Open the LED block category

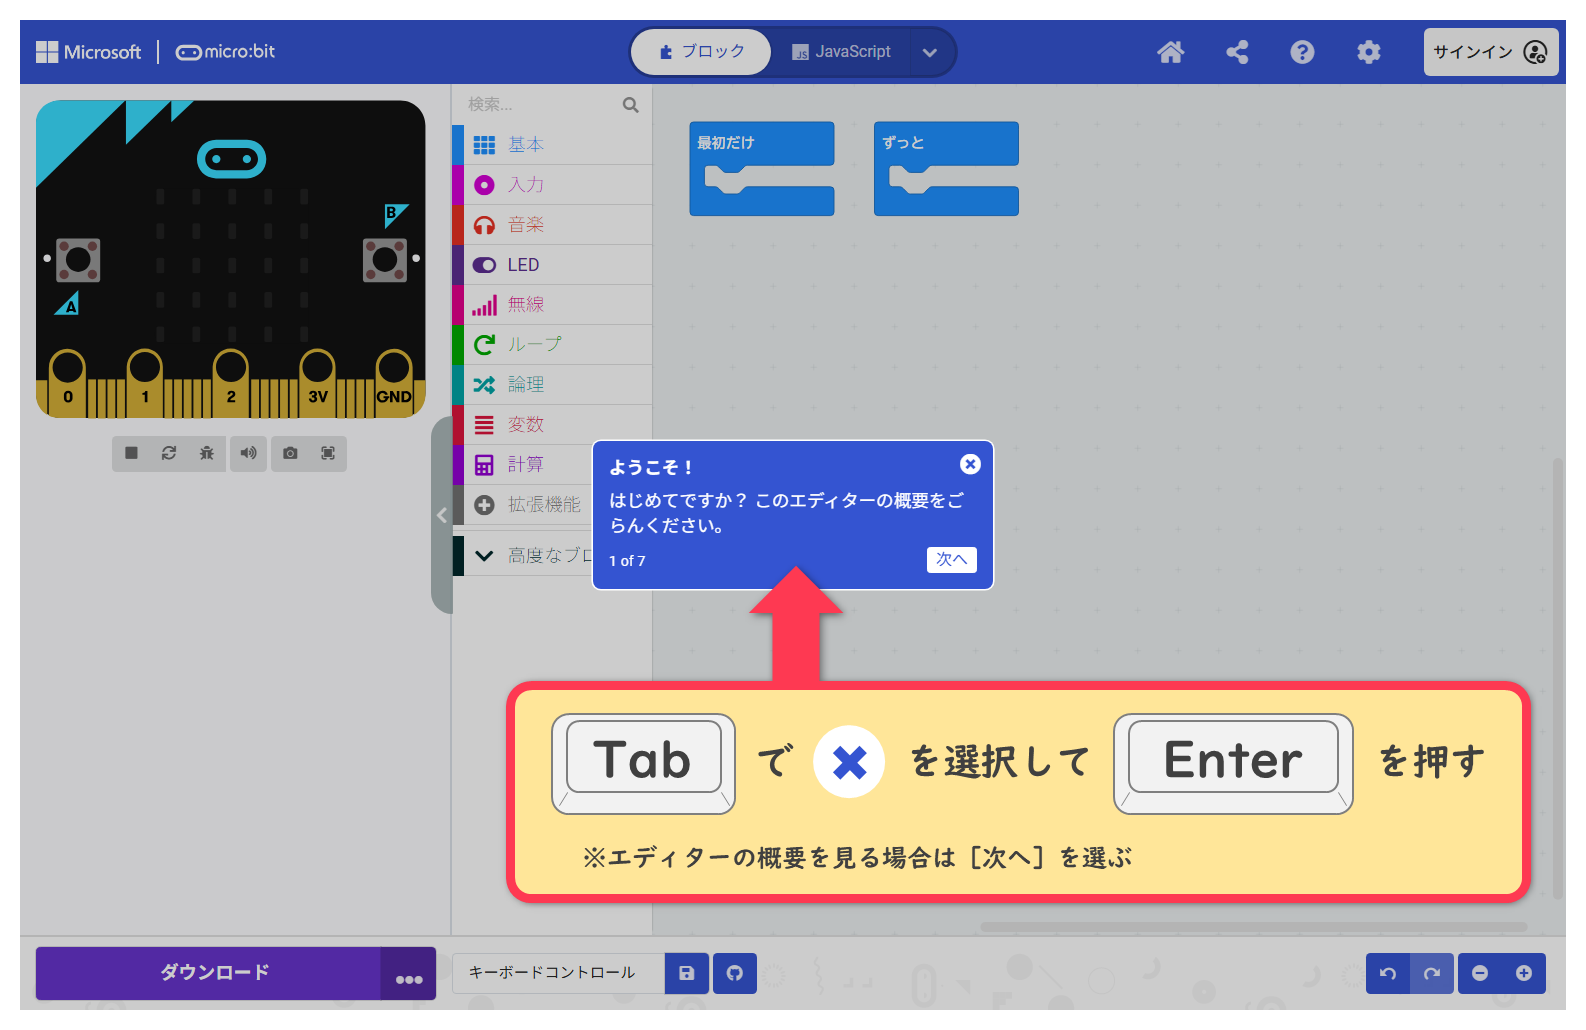tap(552, 265)
